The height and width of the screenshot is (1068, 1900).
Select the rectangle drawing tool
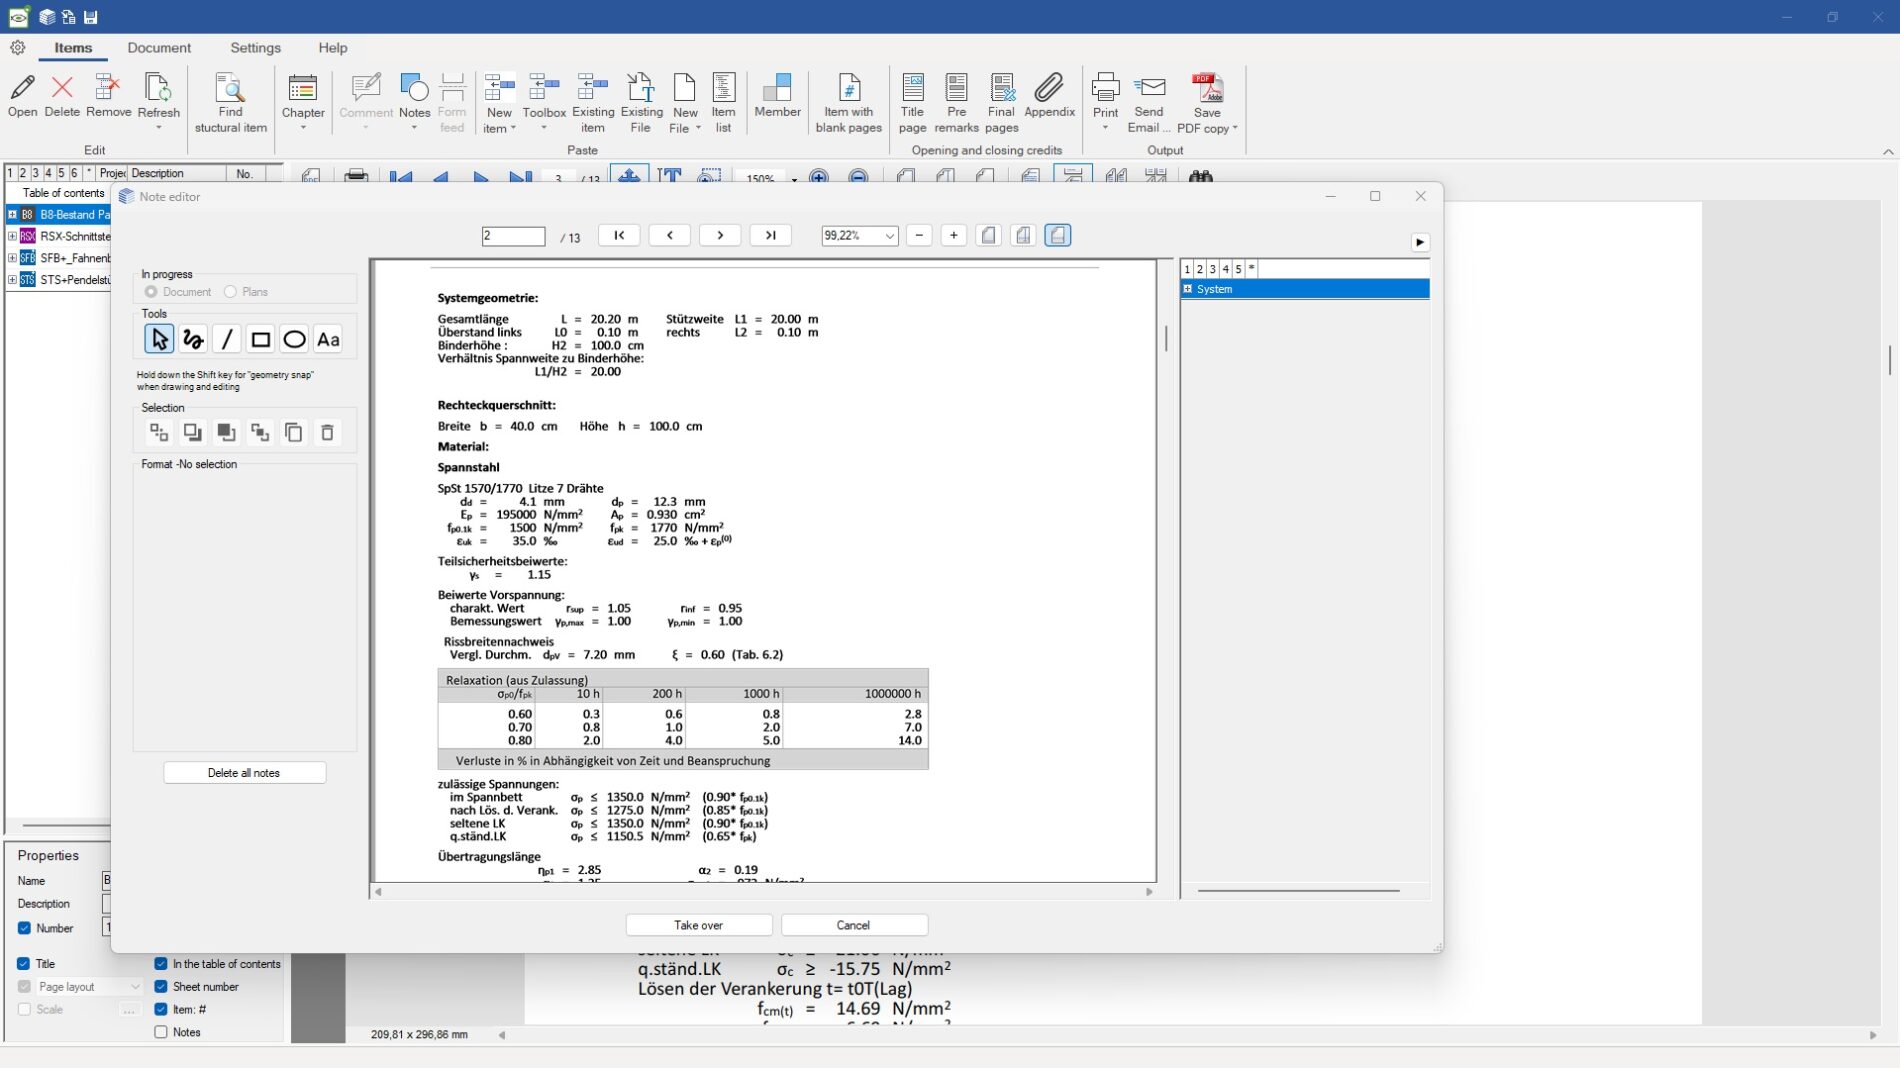261,340
